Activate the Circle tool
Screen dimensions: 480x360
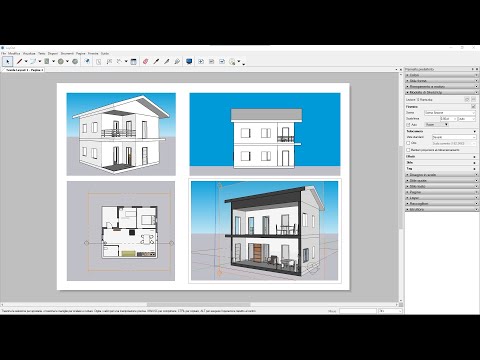[61, 61]
